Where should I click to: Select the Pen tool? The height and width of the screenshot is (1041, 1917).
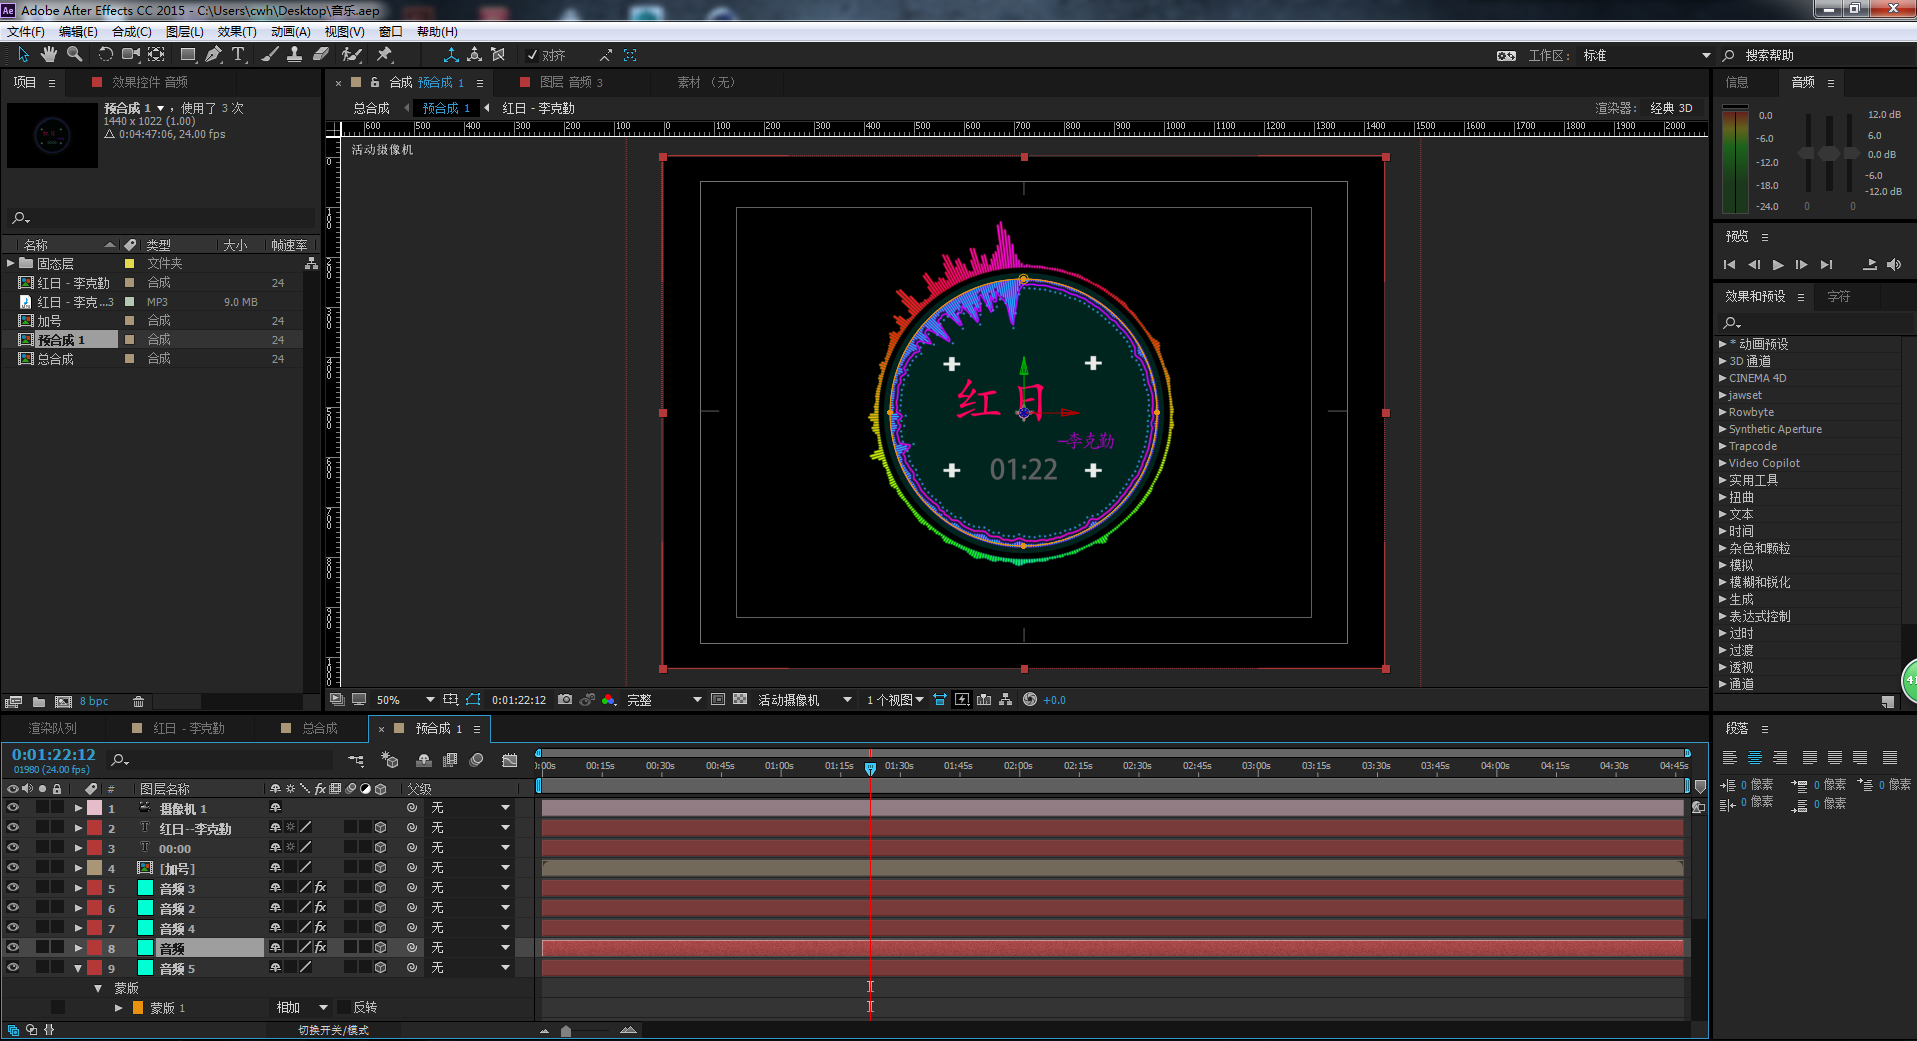pos(213,55)
